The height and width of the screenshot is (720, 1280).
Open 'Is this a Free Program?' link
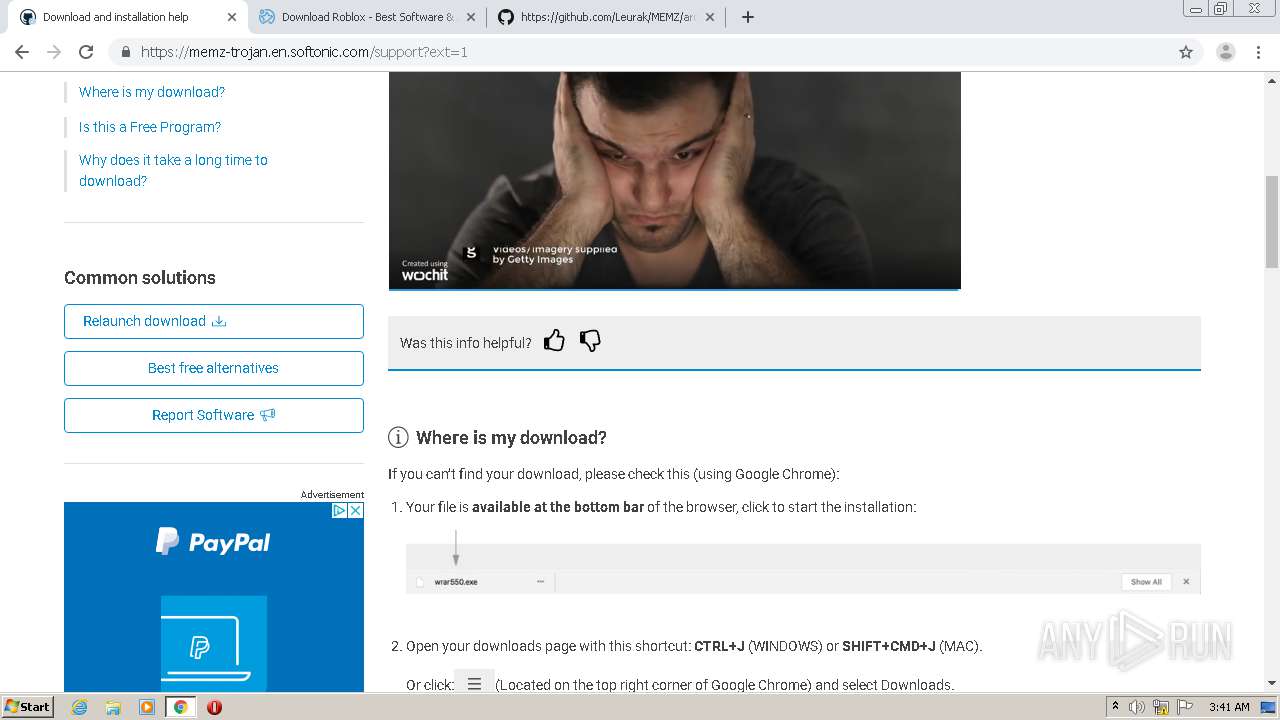(x=150, y=127)
